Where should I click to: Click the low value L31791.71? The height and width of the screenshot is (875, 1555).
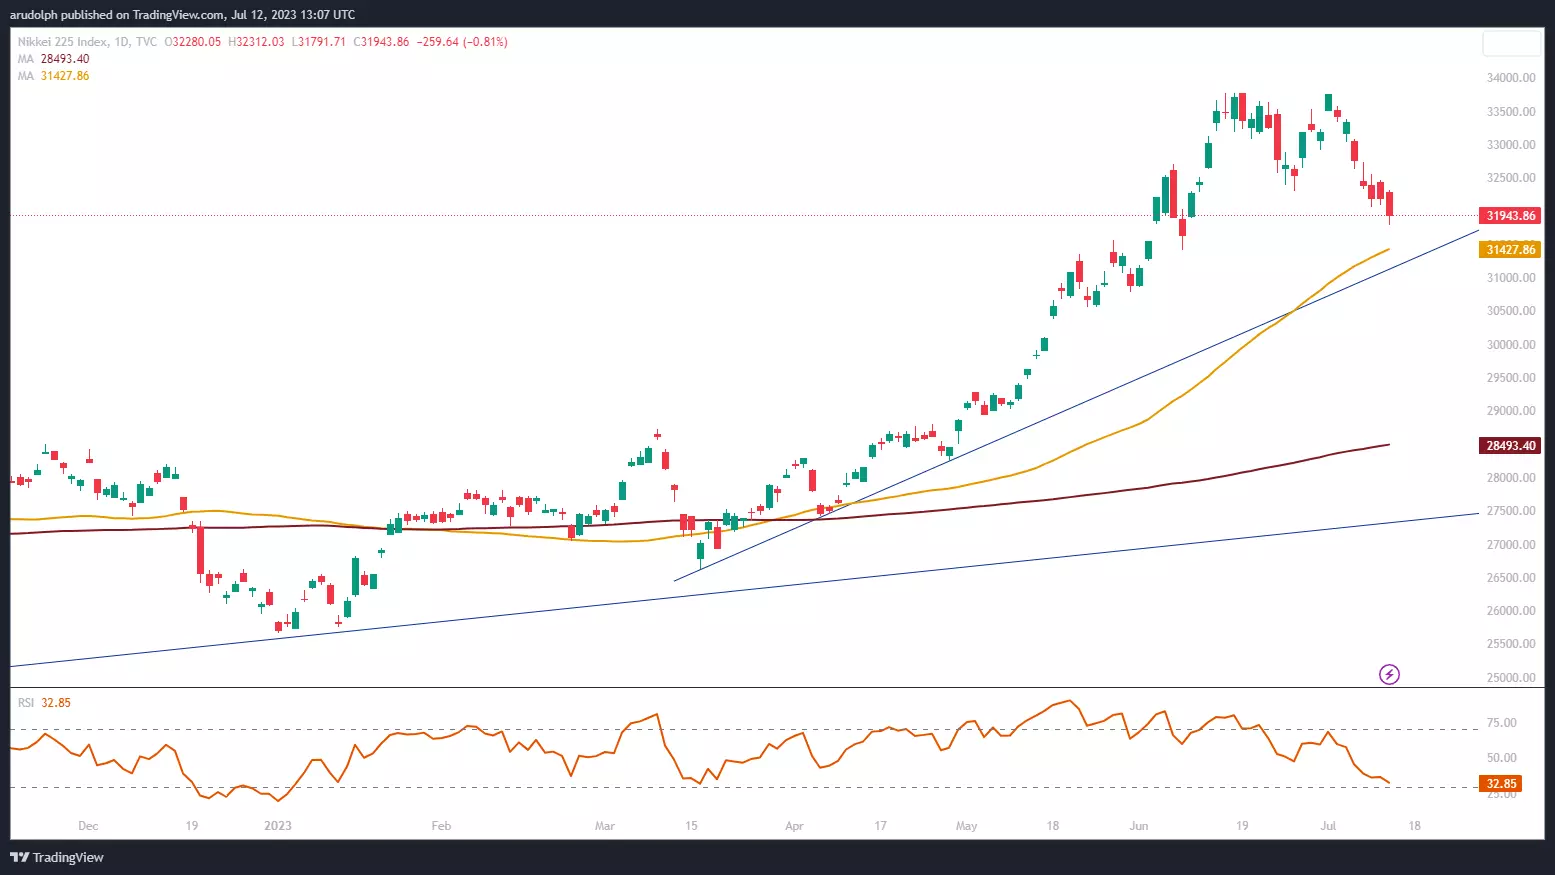pos(319,42)
